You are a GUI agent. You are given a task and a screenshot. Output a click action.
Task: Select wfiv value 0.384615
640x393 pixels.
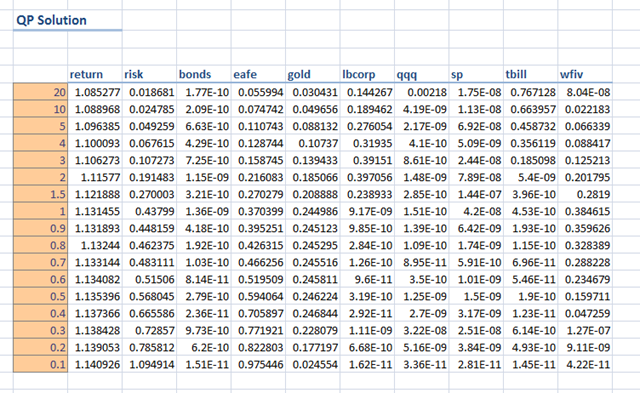click(585, 211)
